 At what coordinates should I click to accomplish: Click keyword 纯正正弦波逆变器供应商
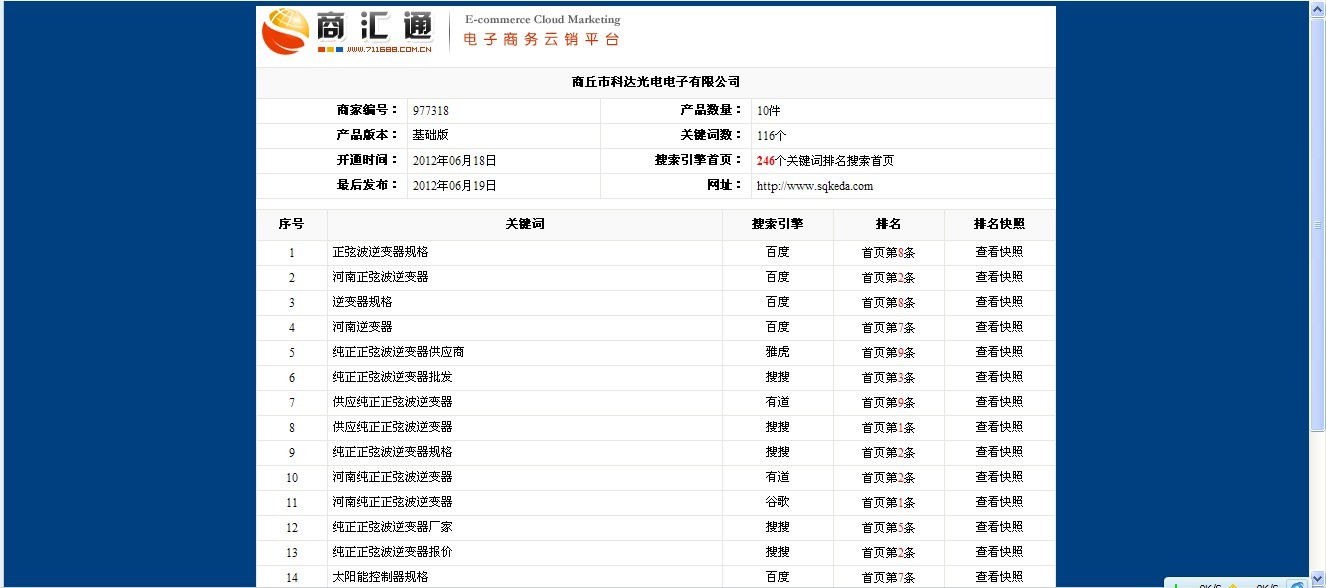(398, 352)
